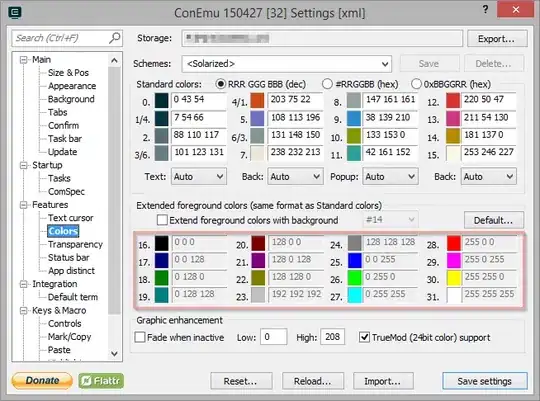This screenshot has height=401, width=540.
Task: Open Status bar settings page
Action: (x=69, y=257)
